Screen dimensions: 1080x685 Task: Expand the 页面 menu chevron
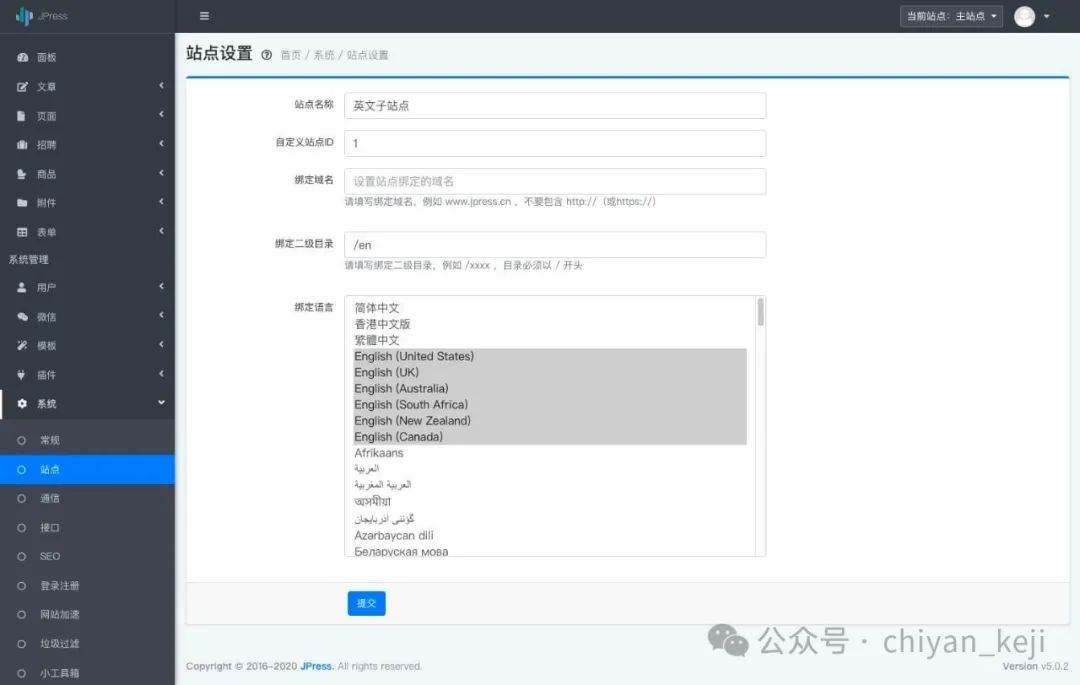[161, 114]
